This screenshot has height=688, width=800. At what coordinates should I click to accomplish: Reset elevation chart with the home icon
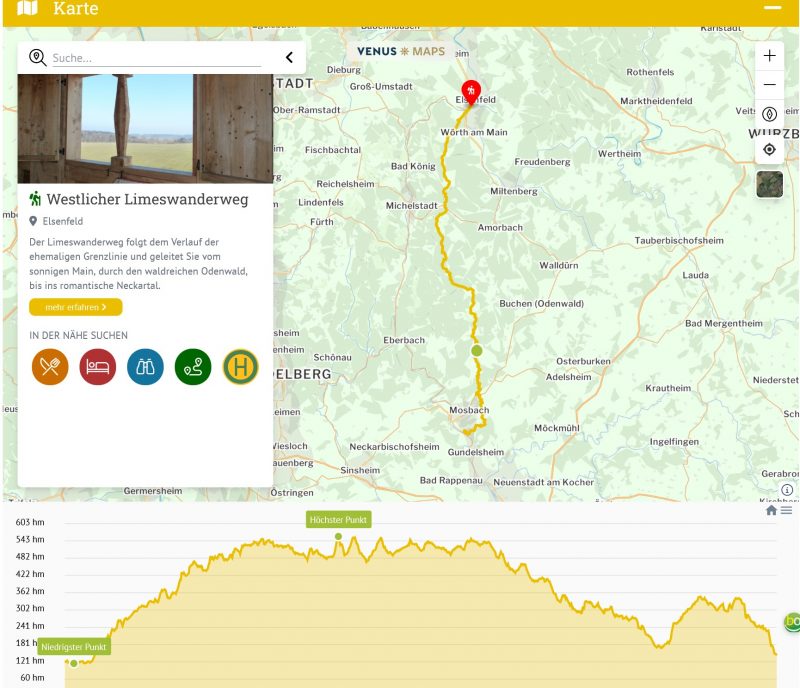tap(771, 511)
